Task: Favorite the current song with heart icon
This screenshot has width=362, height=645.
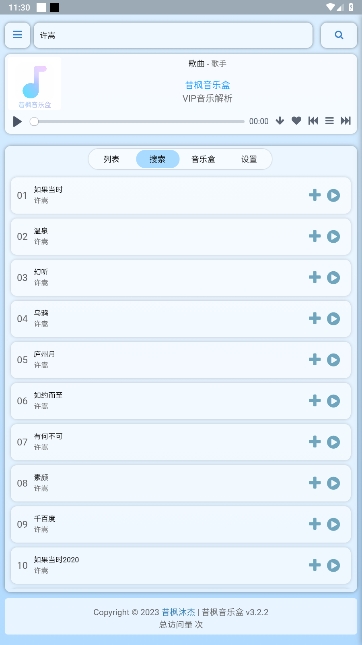Action: 296,121
